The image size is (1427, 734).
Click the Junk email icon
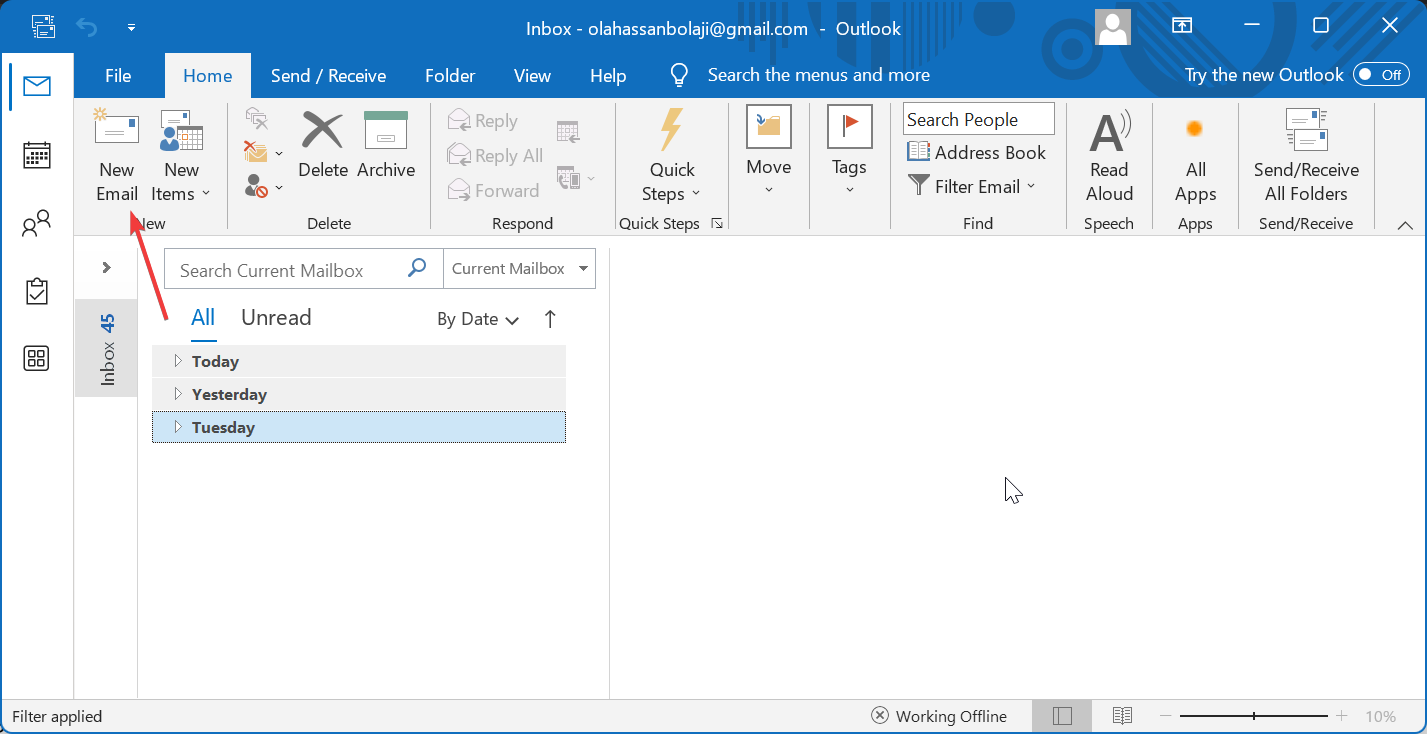point(256,153)
